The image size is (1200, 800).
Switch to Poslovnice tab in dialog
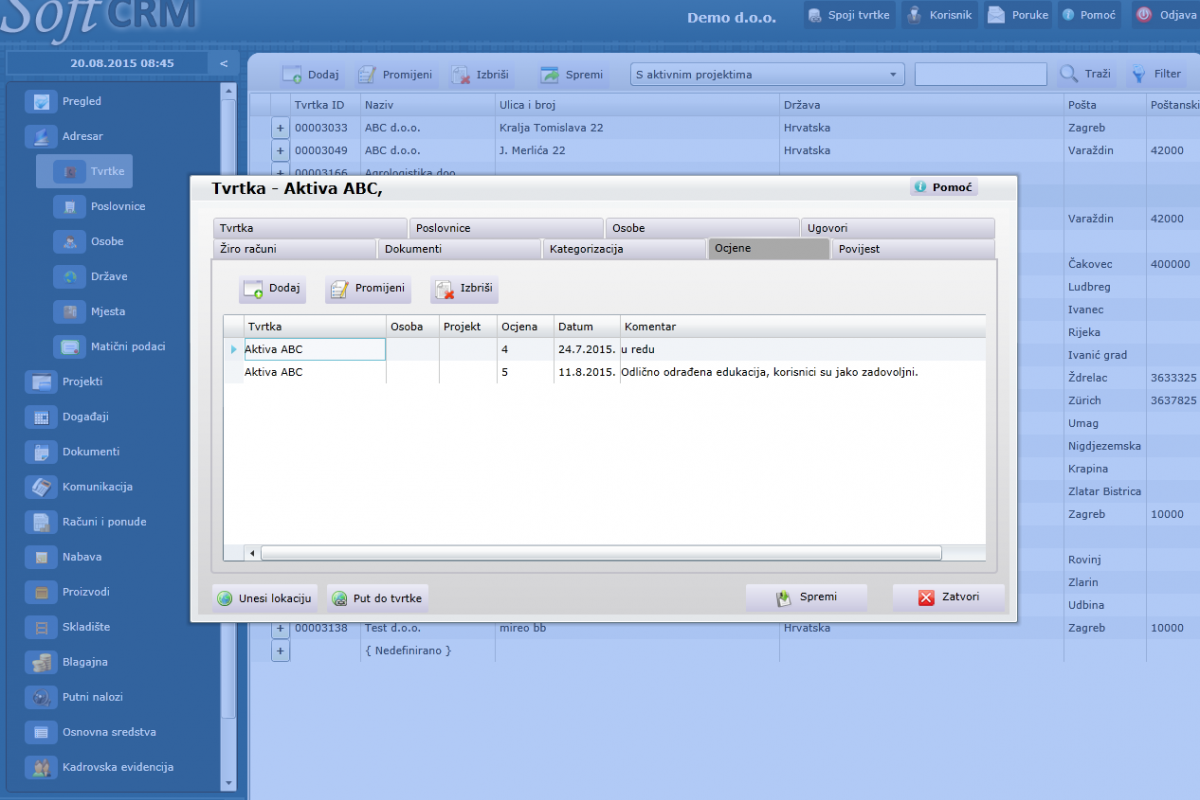[506, 228]
